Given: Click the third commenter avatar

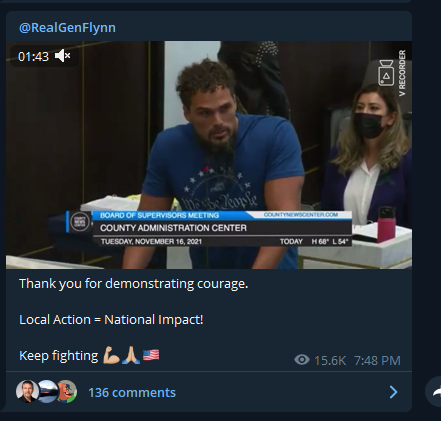Looking at the screenshot, I should point(67,391).
